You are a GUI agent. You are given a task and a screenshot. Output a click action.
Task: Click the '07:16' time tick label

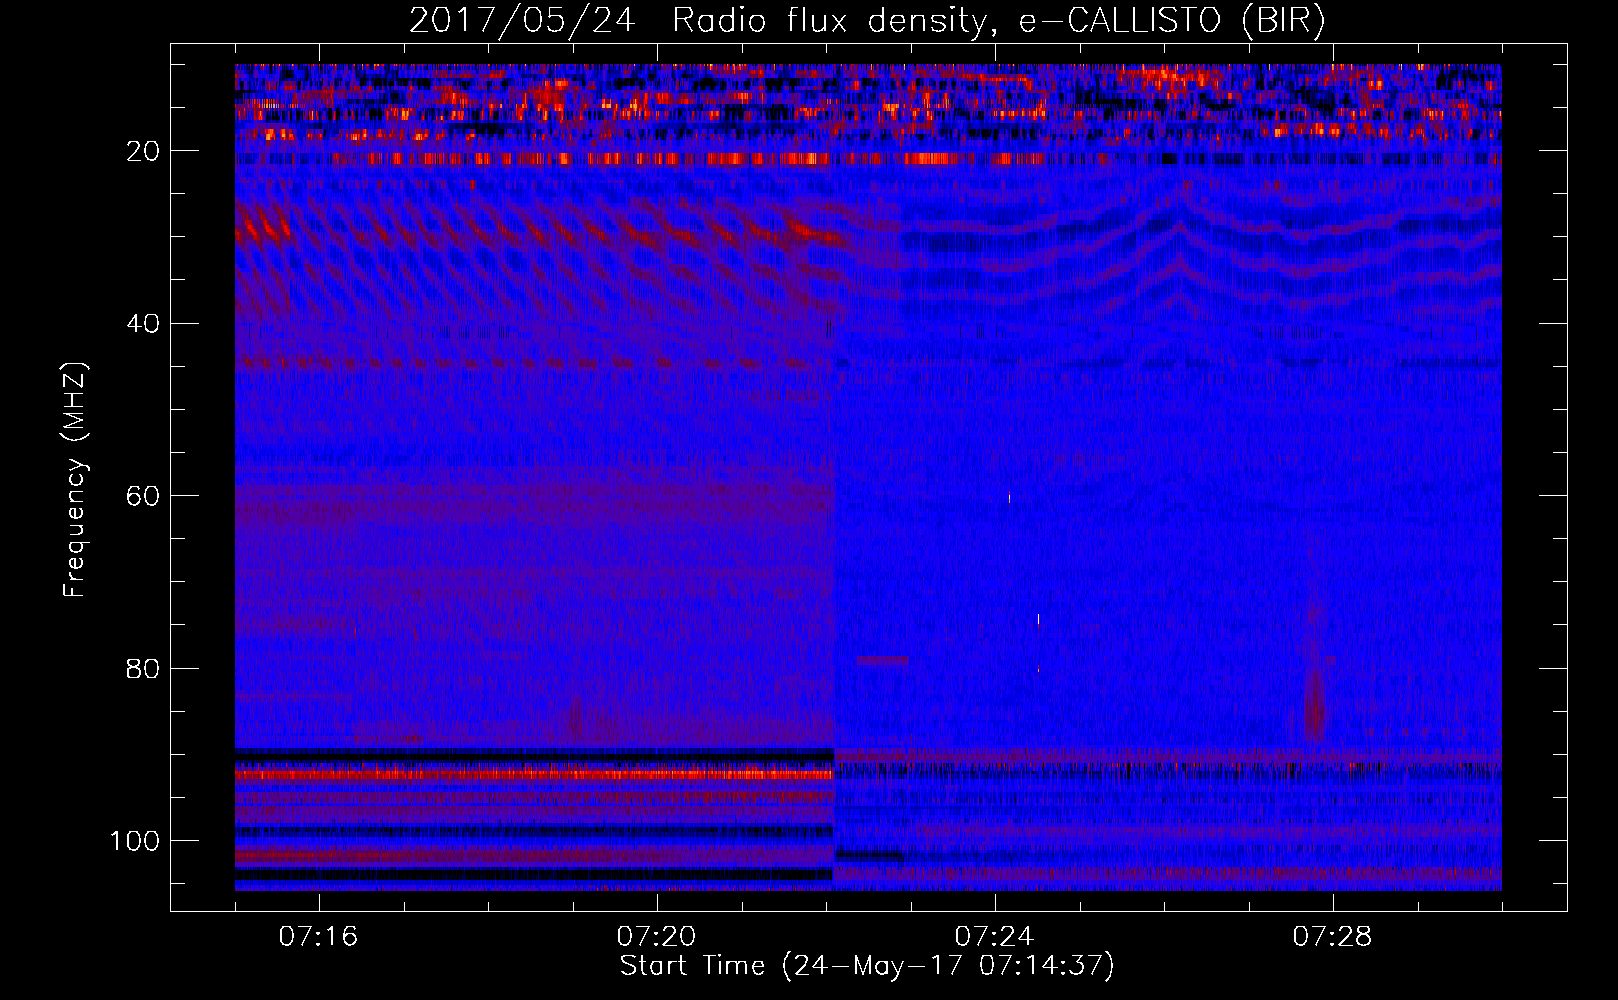pos(318,937)
